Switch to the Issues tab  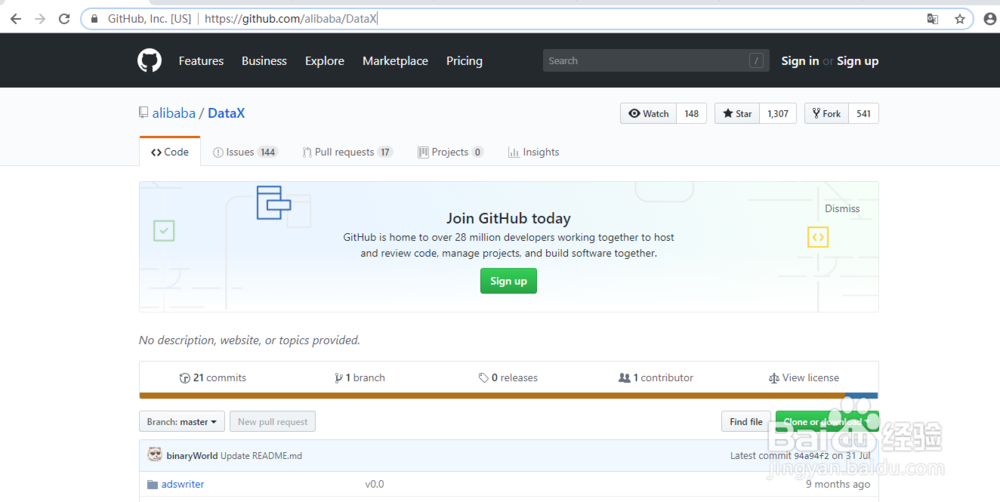[x=246, y=152]
